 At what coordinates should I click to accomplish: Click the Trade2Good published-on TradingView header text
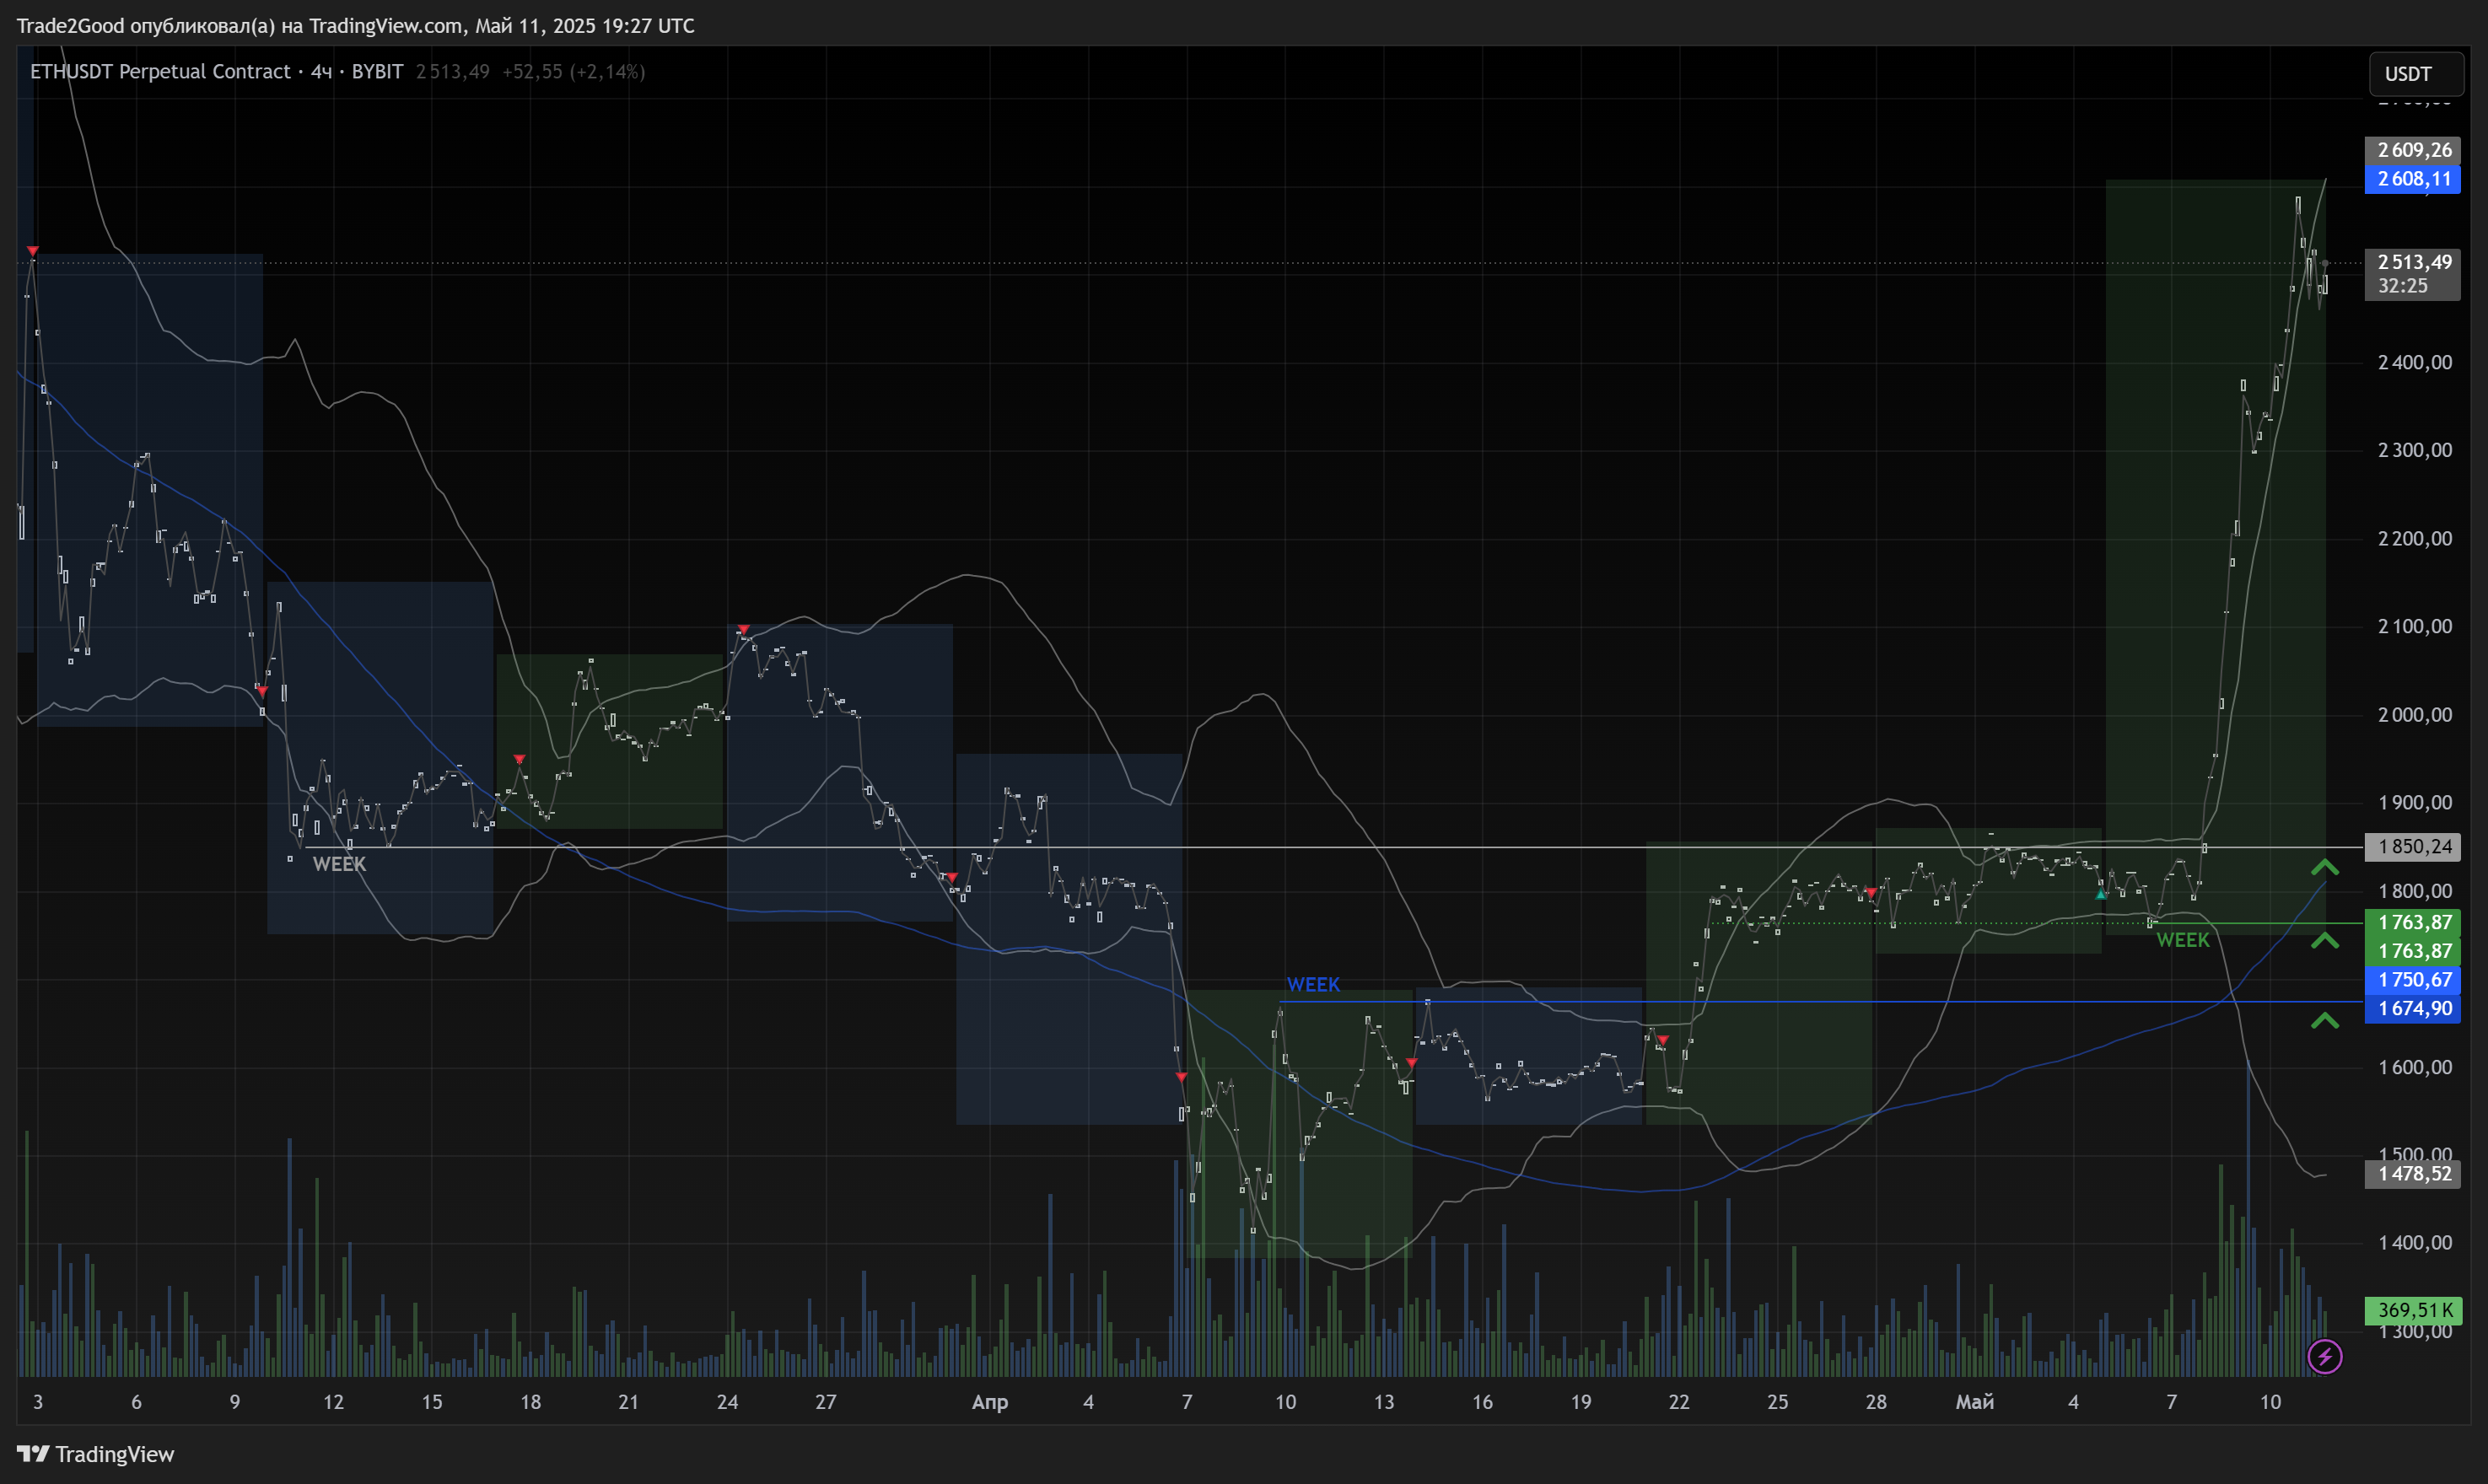click(x=355, y=26)
